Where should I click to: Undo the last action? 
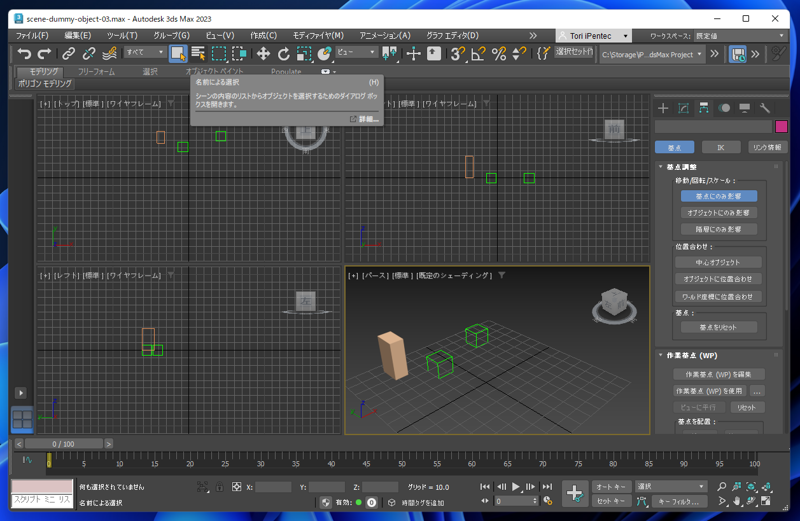[24, 54]
